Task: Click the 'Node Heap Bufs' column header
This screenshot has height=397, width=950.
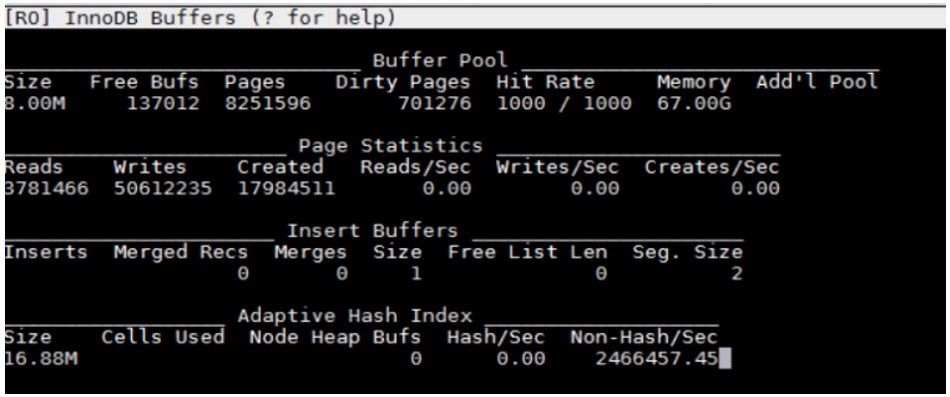Action: [335, 337]
